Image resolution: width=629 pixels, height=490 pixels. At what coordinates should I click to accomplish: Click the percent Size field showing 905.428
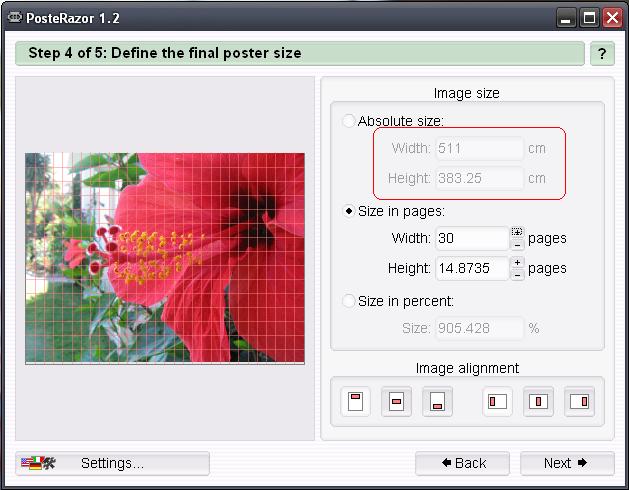pyautogui.click(x=479, y=328)
